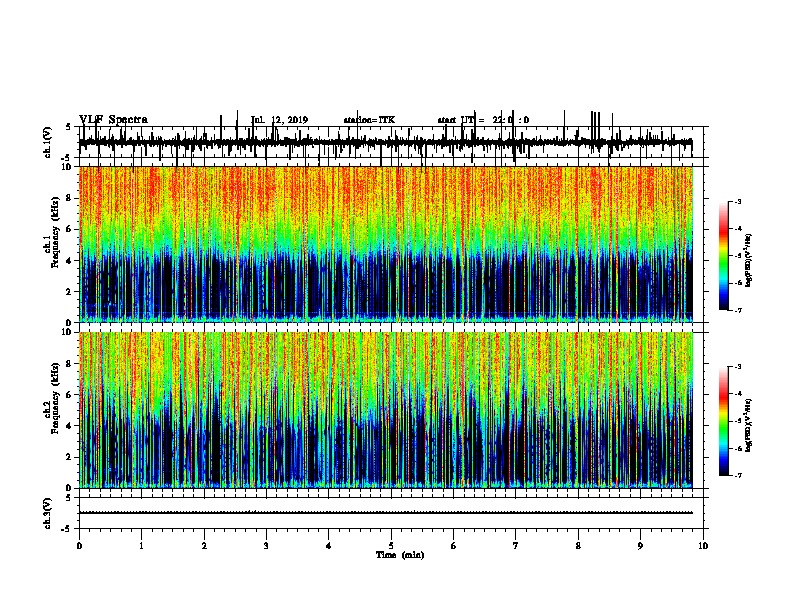792x612 pixels.
Task: Click the "Time (min)" x-axis label
Action: (400, 555)
